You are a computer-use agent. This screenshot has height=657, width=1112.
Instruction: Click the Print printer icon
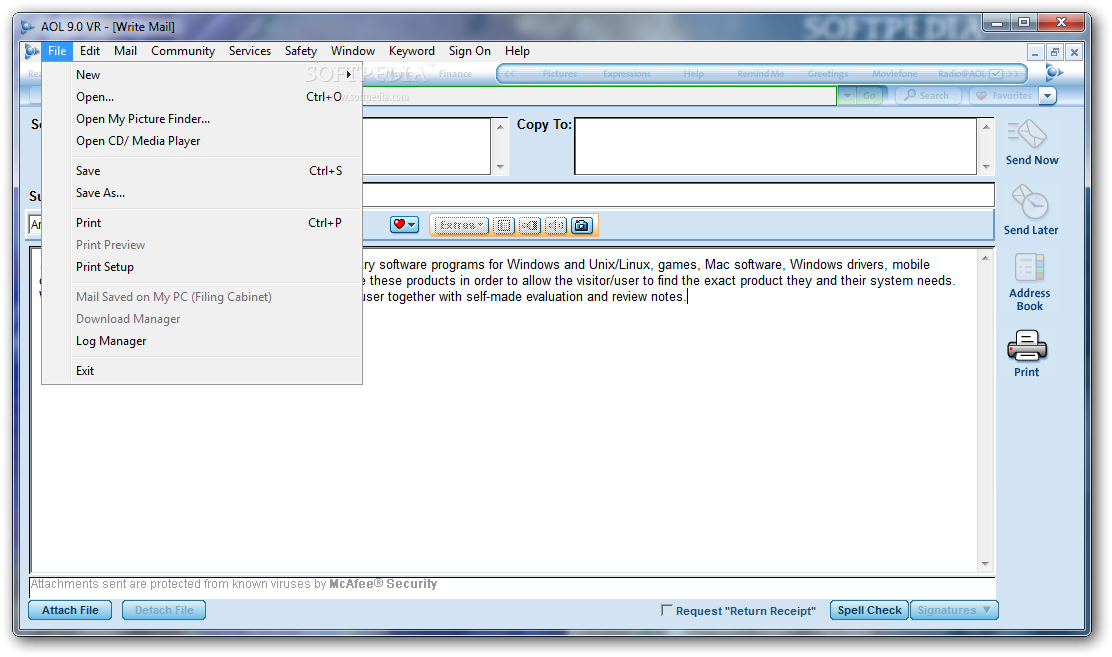pos(1026,346)
